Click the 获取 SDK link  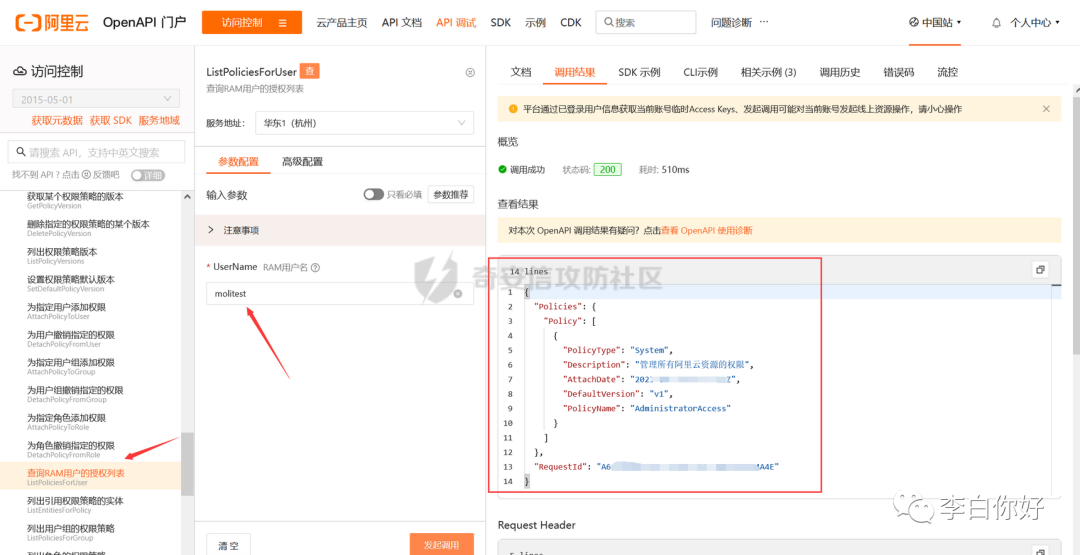[110, 121]
